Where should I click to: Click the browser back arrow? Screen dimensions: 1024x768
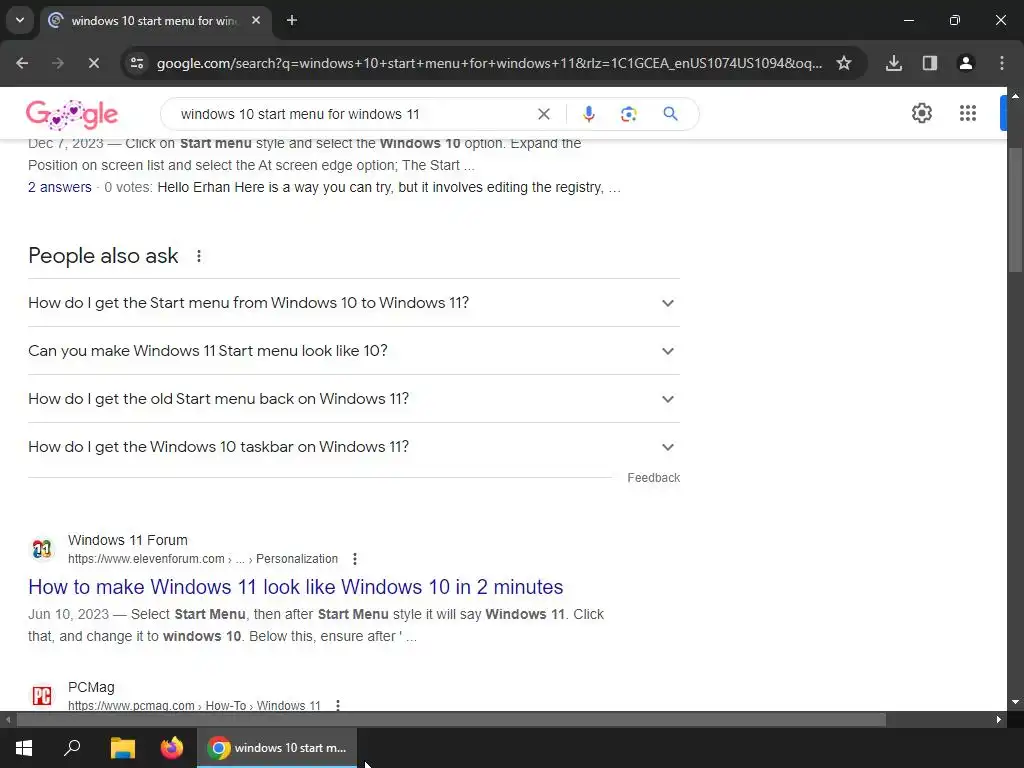pyautogui.click(x=22, y=63)
